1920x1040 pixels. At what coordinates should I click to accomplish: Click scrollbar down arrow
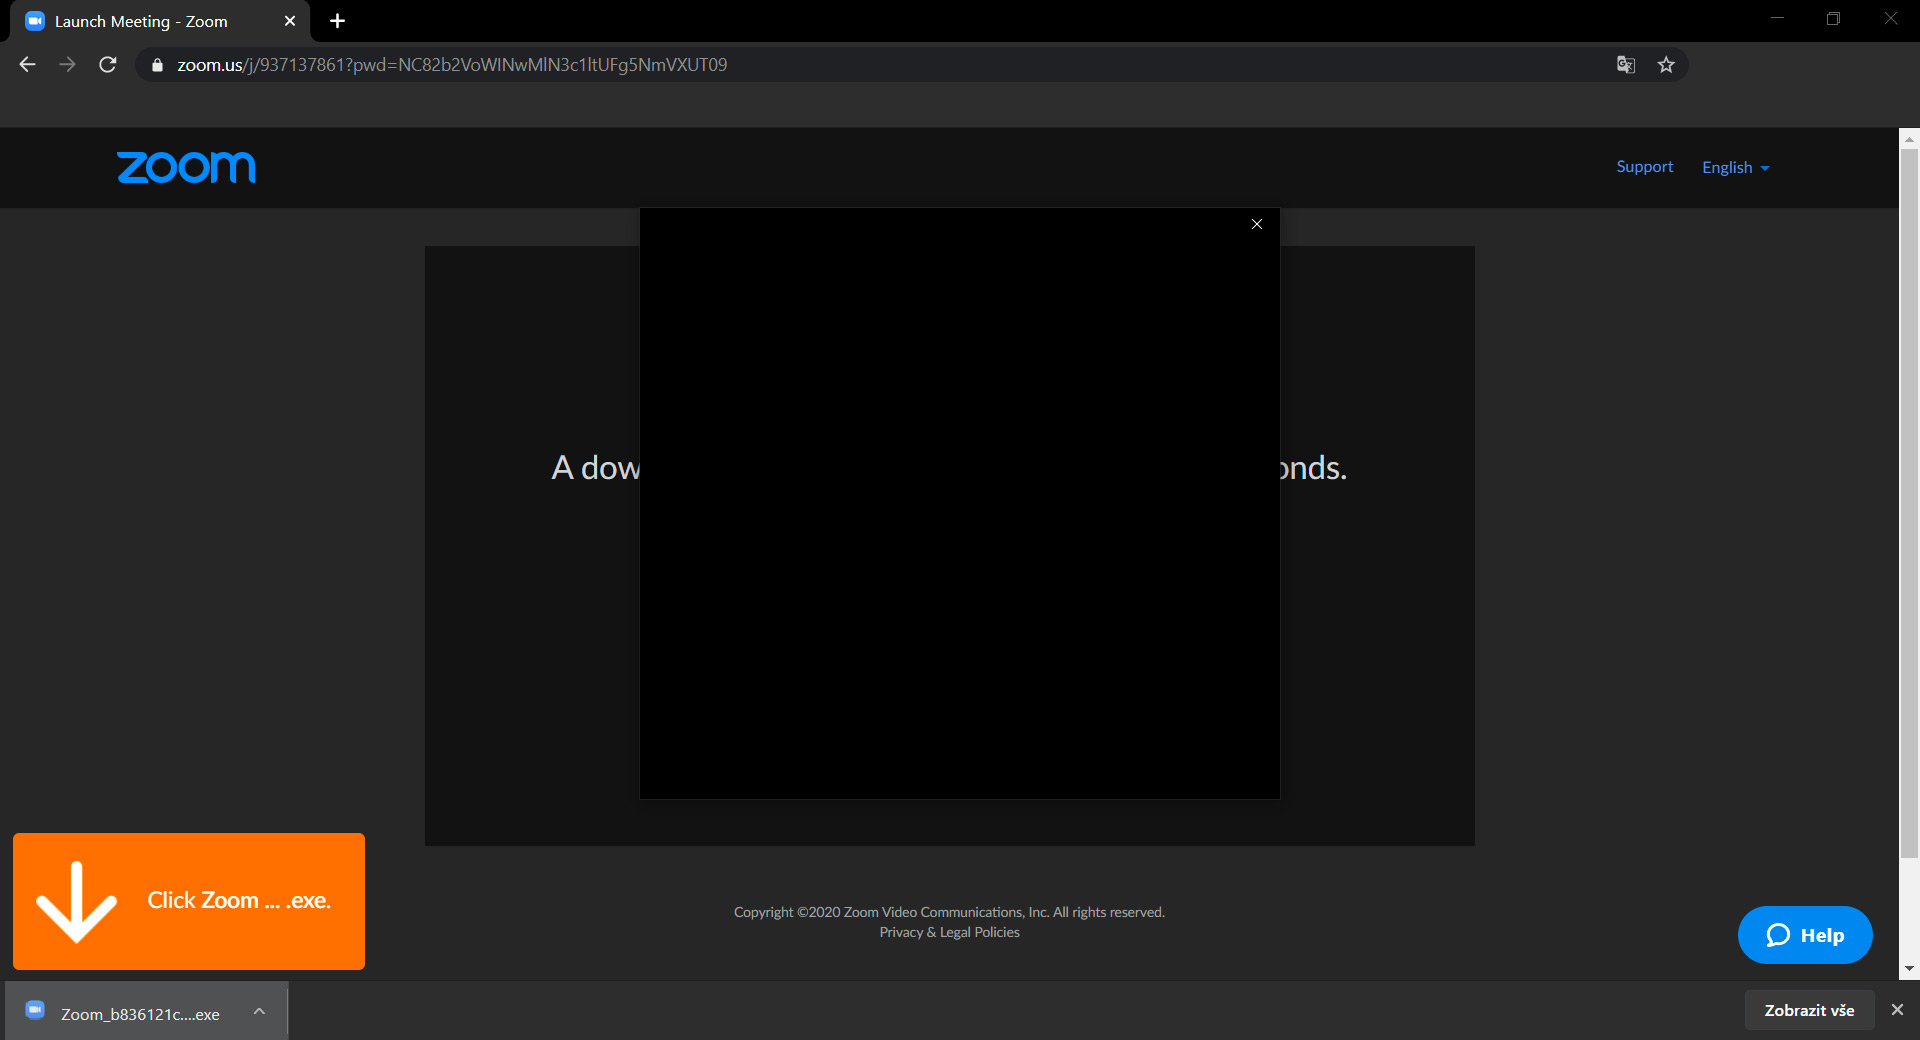click(1909, 969)
